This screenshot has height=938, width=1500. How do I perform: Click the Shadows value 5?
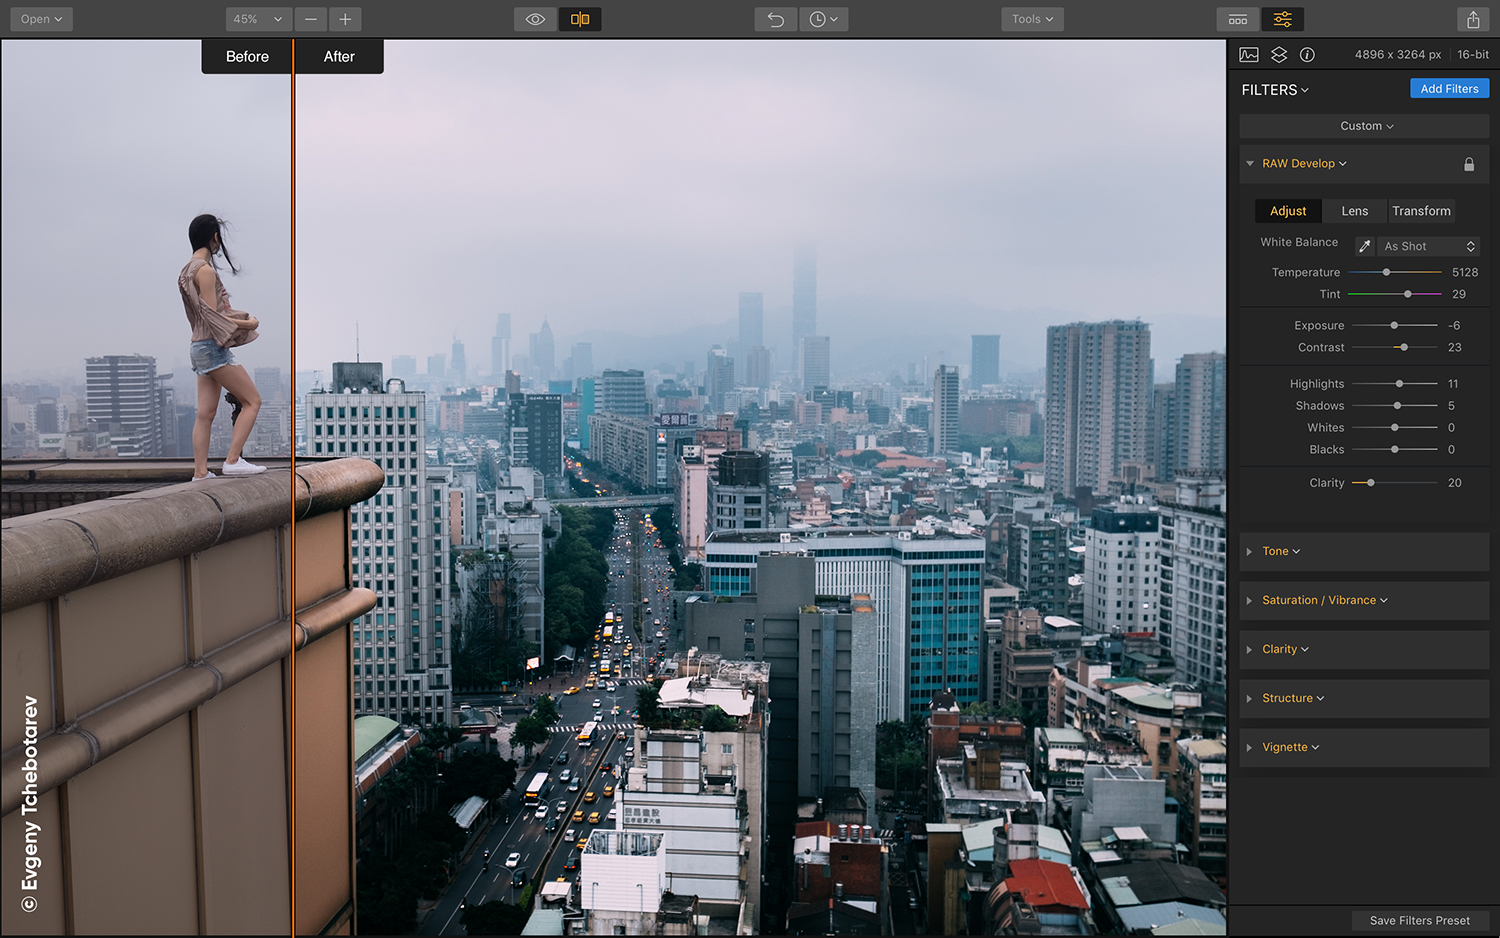[1451, 406]
